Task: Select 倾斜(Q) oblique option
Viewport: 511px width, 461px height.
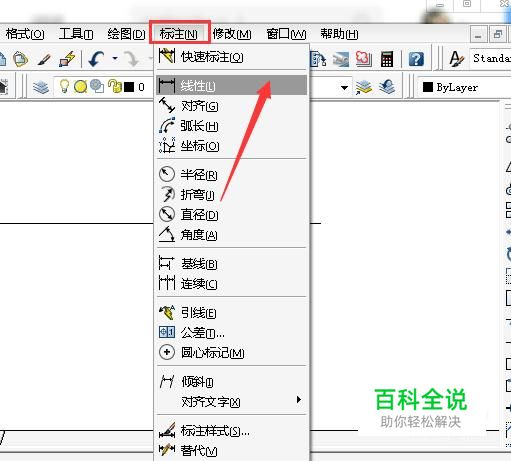Action: pos(231,381)
